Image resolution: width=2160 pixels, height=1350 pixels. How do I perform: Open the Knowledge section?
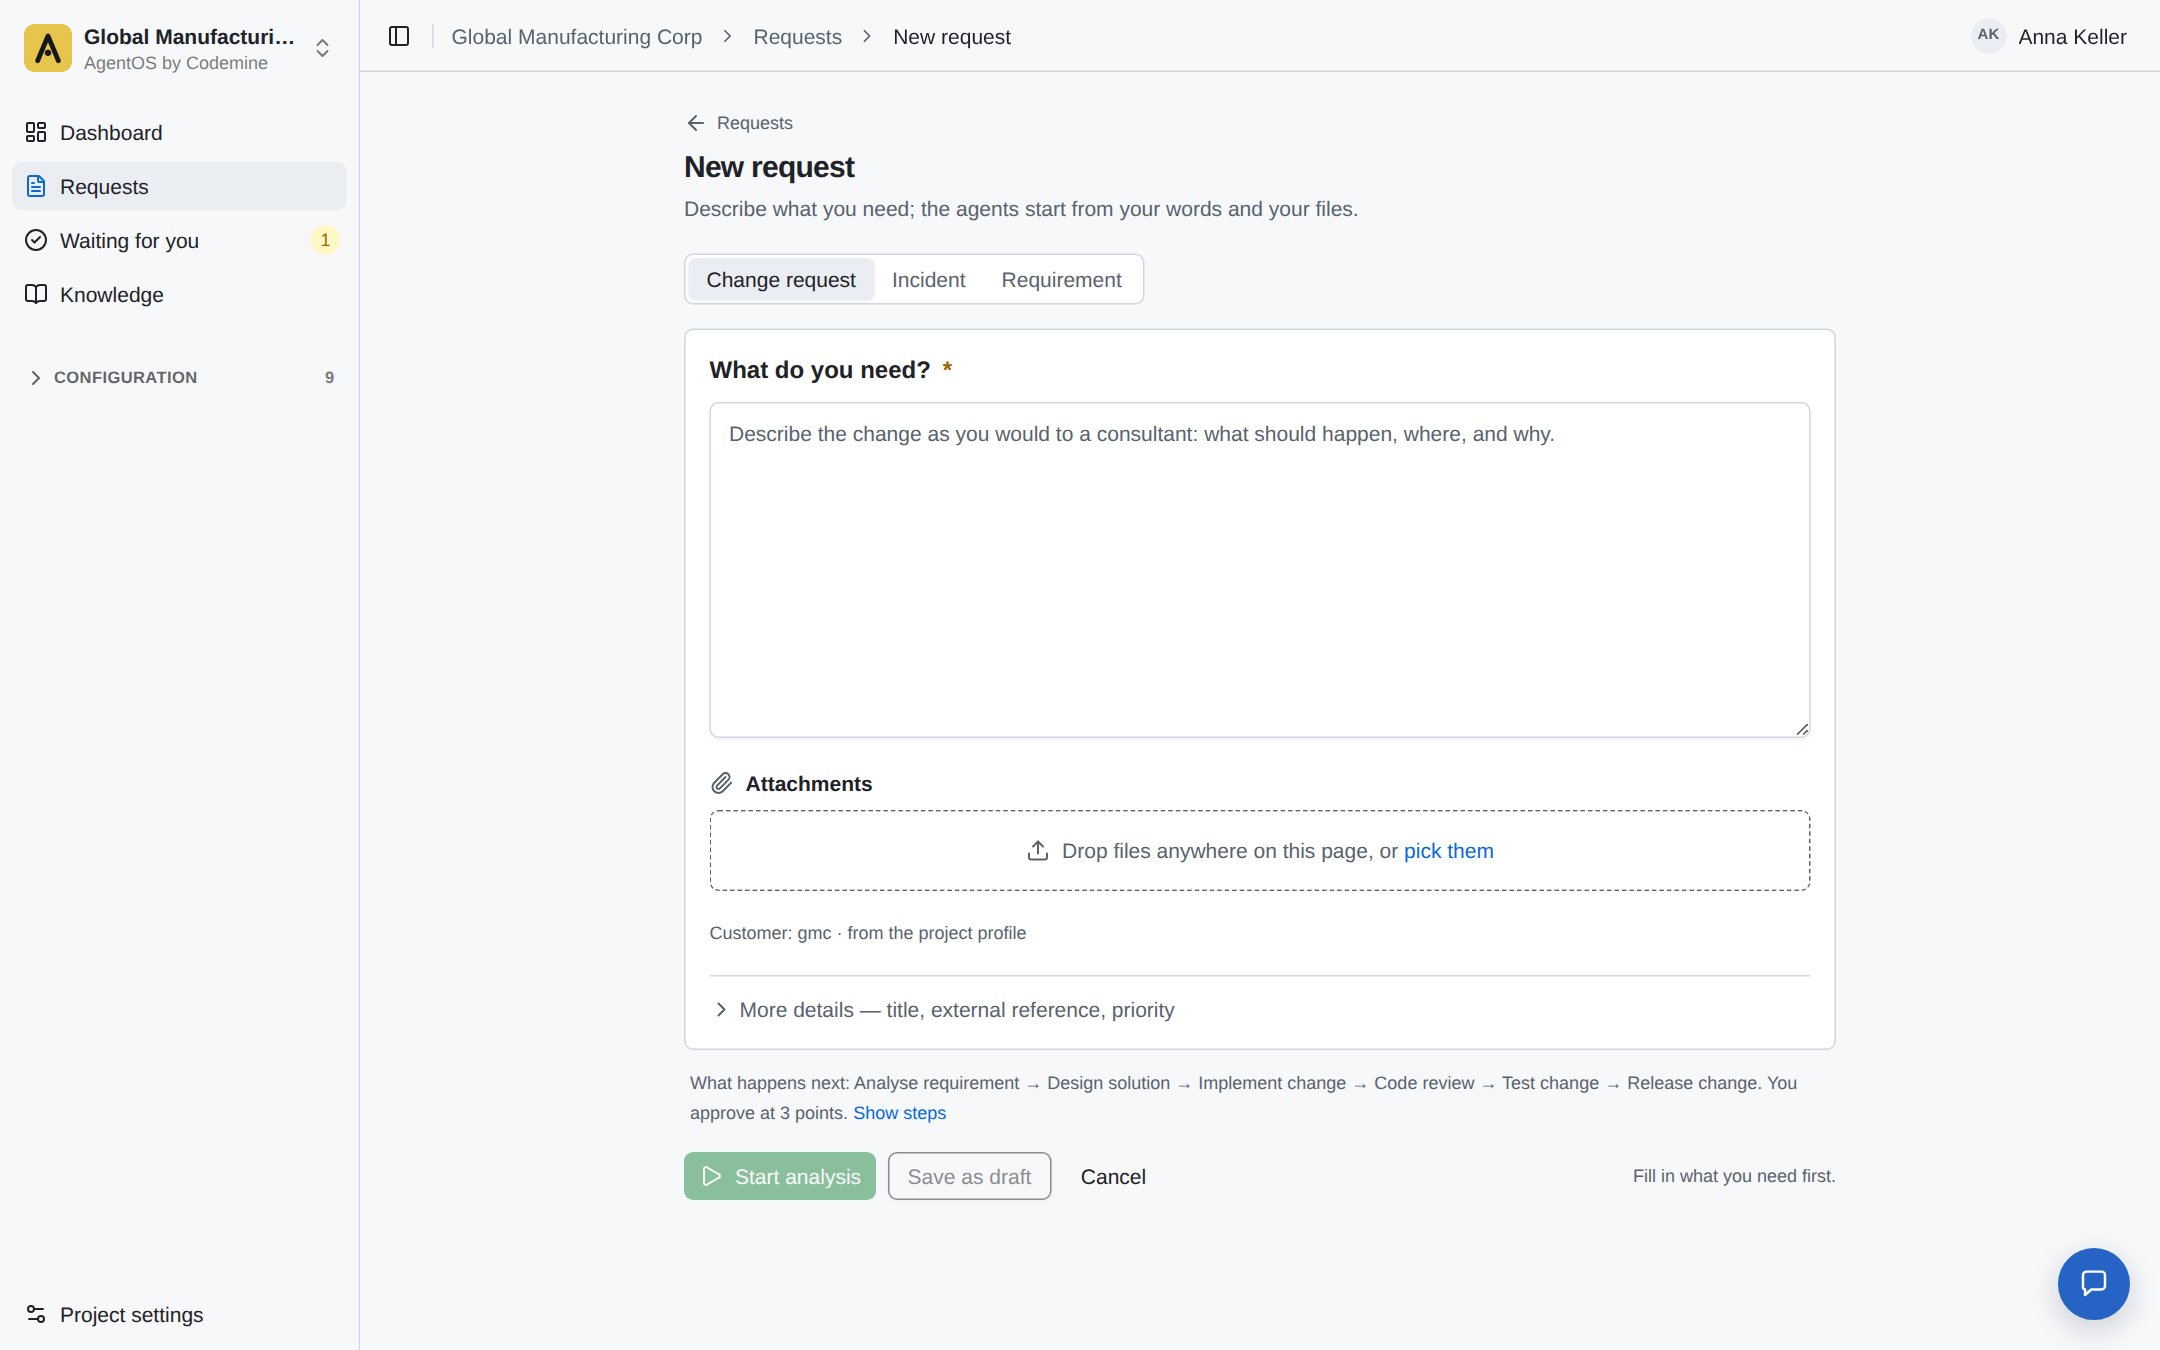[x=179, y=295]
